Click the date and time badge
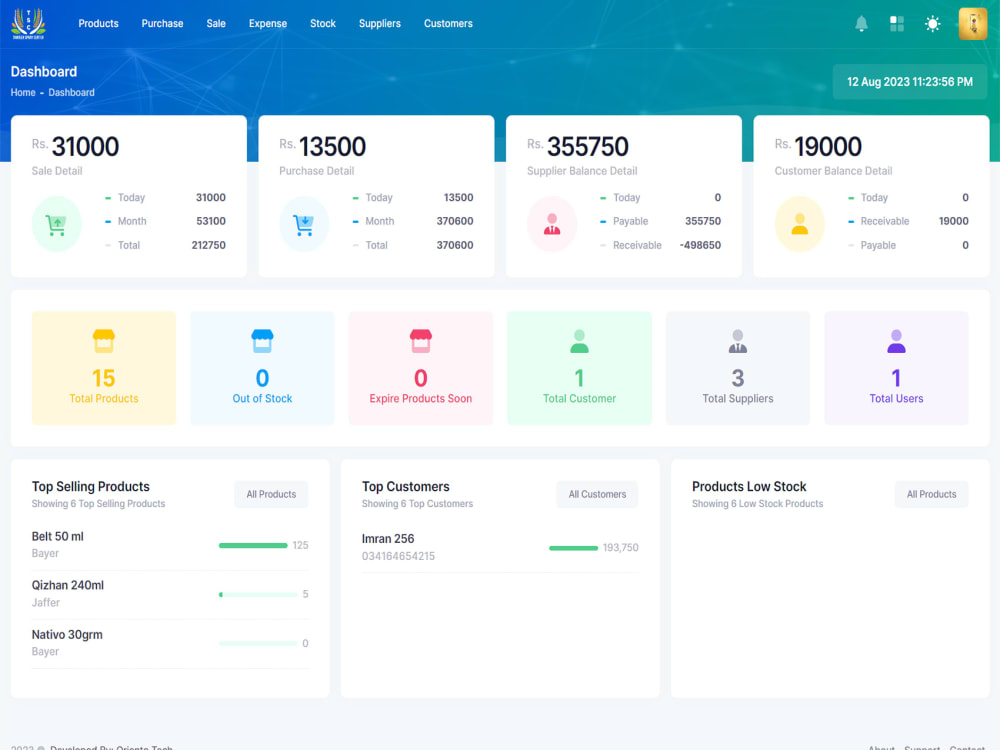 coord(910,82)
